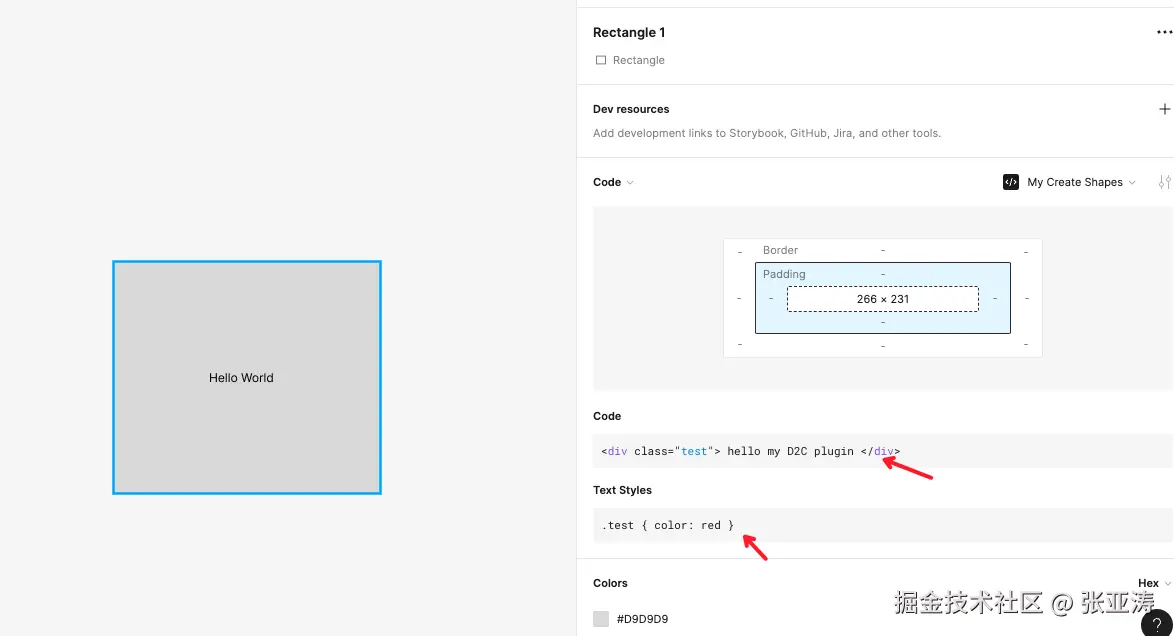The height and width of the screenshot is (636, 1174).
Task: Open code settings sliders icon
Action: click(1164, 182)
